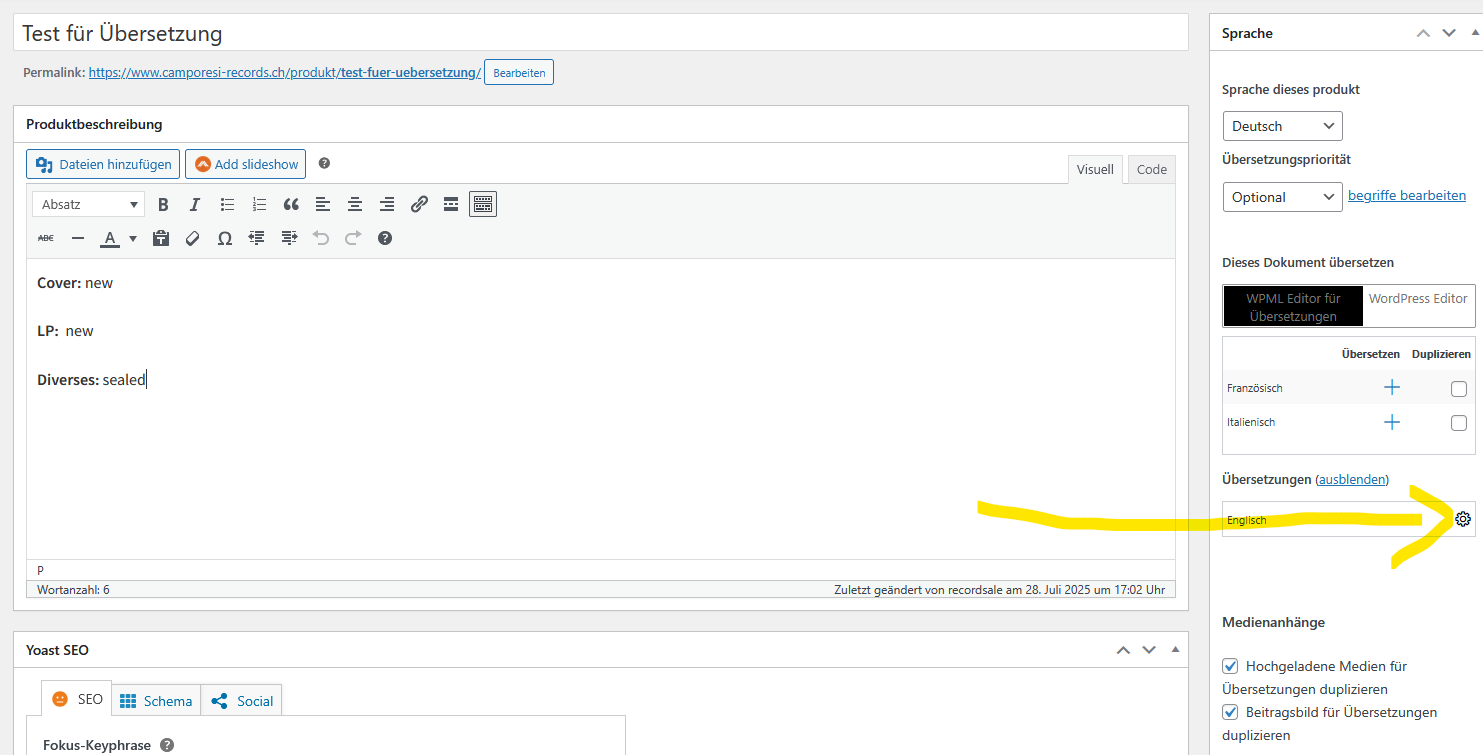
Task: Click Bearbeiten permalink button
Action: (x=519, y=73)
